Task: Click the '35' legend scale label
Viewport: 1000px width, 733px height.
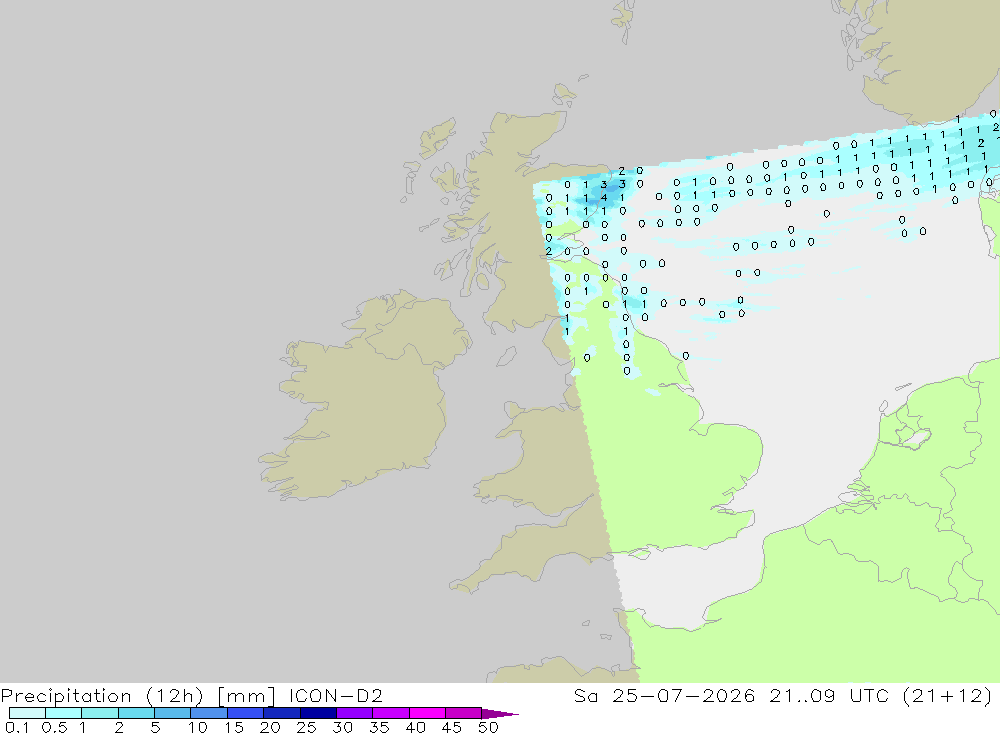Action: (x=379, y=727)
